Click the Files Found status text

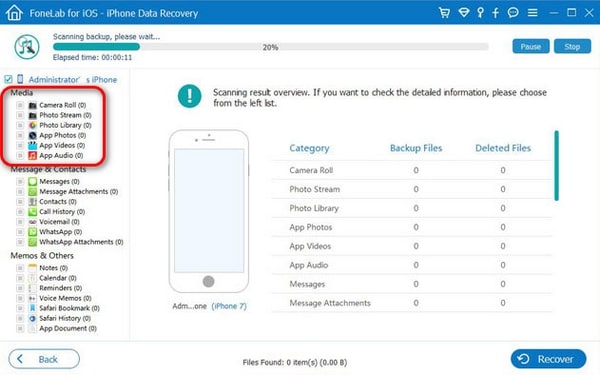(x=295, y=362)
